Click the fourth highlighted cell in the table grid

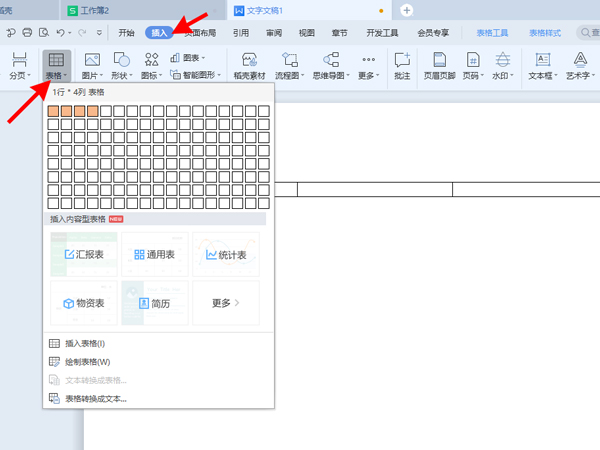point(93,111)
